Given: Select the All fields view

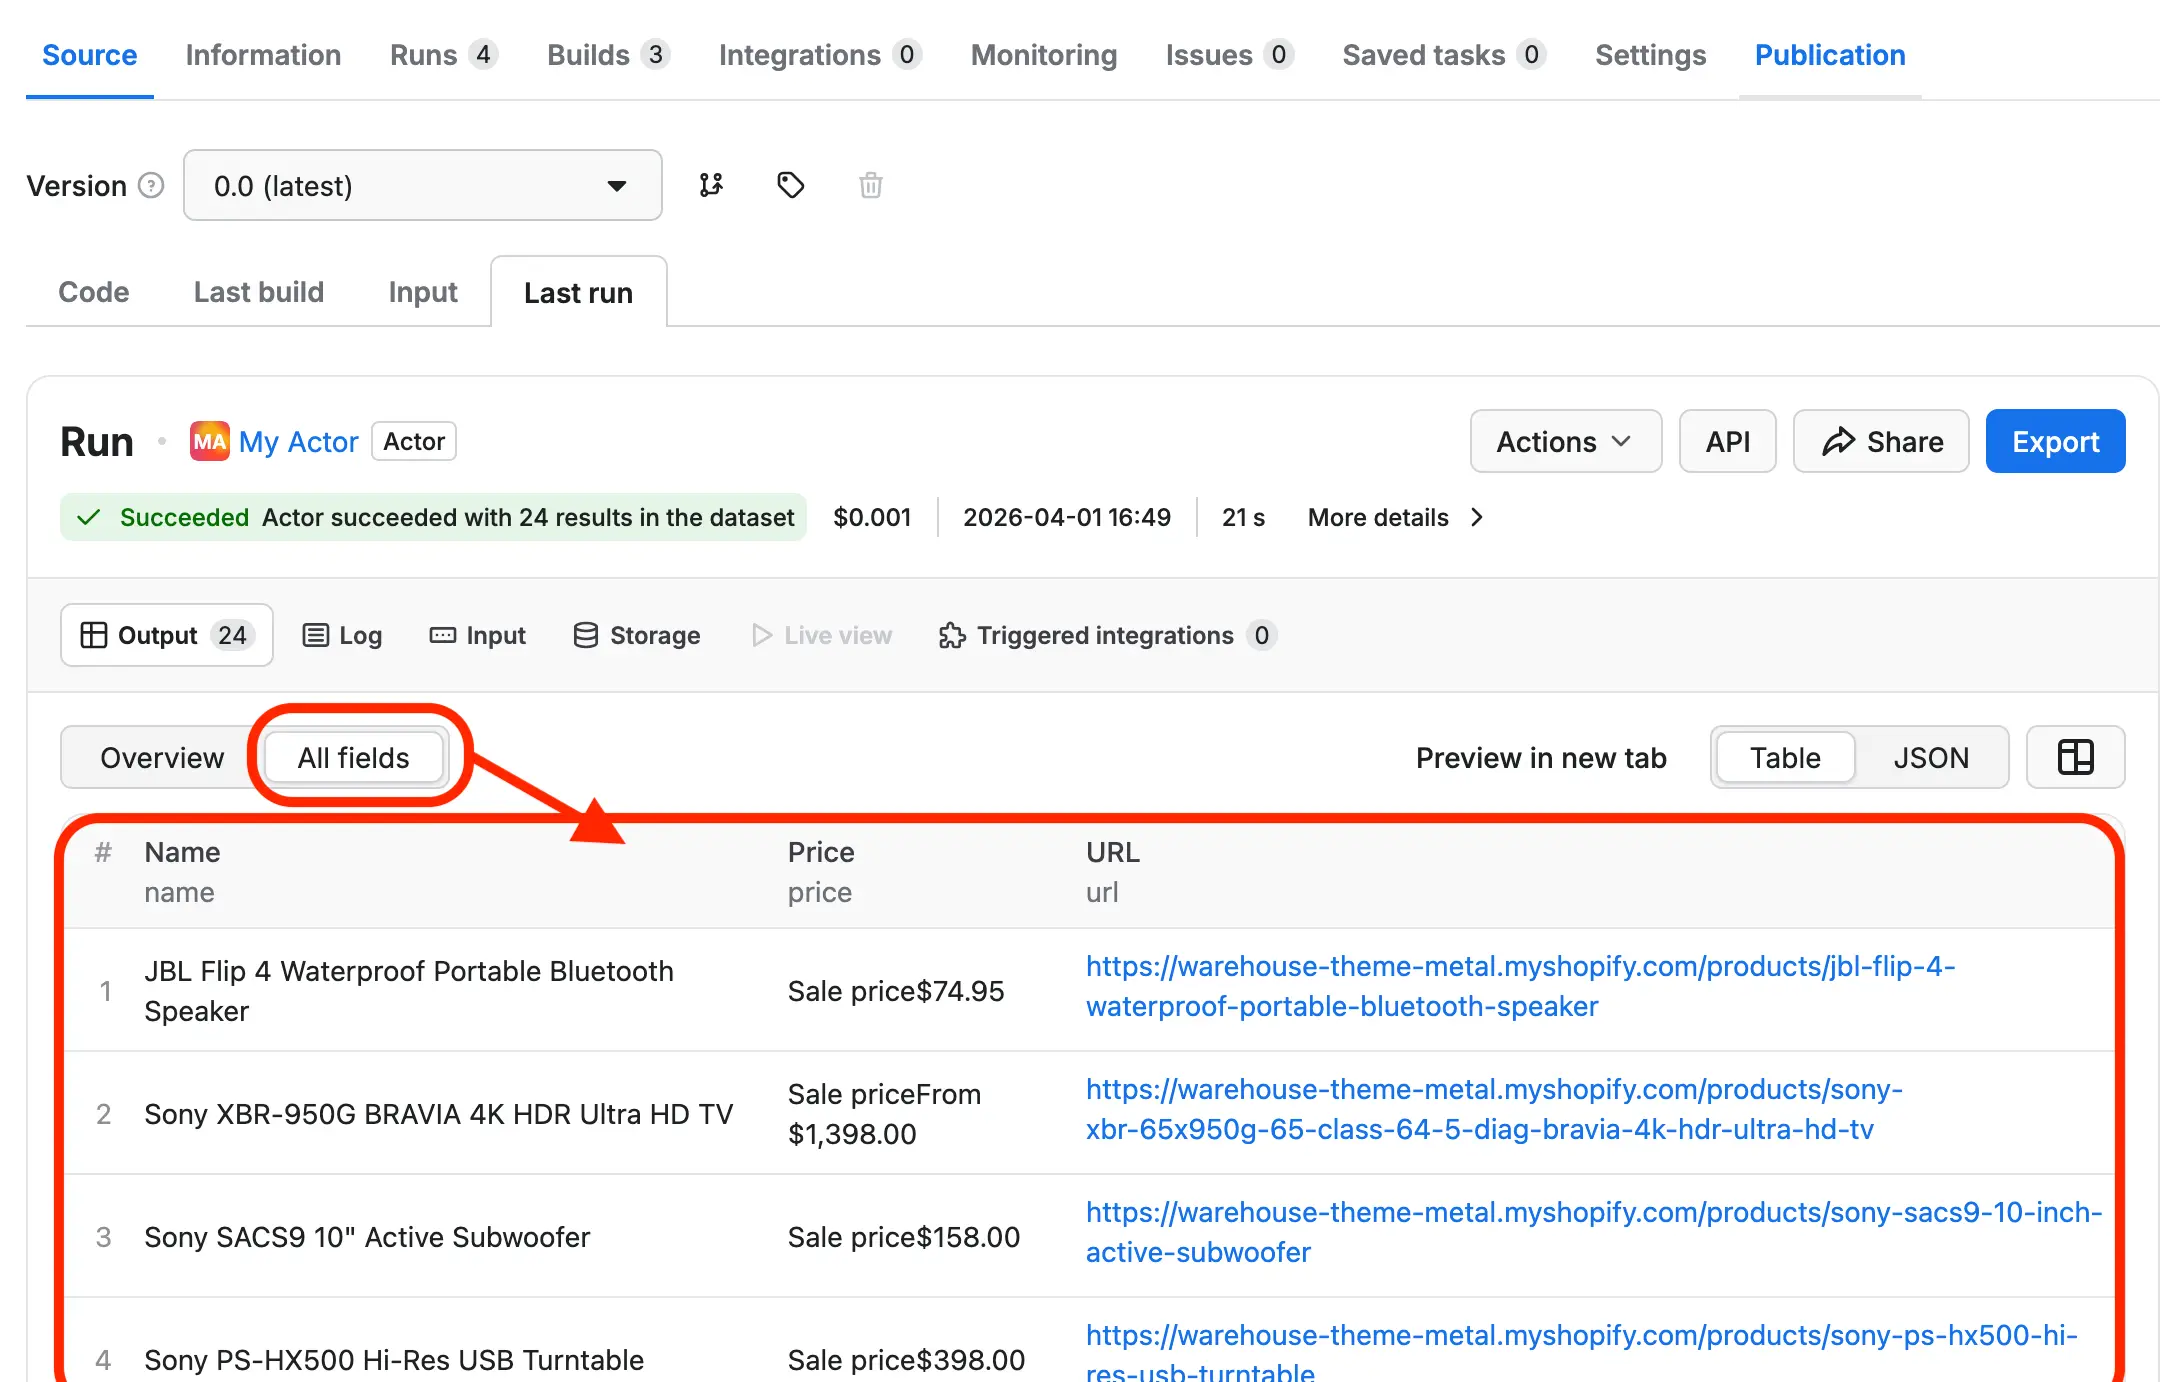Looking at the screenshot, I should coord(353,757).
